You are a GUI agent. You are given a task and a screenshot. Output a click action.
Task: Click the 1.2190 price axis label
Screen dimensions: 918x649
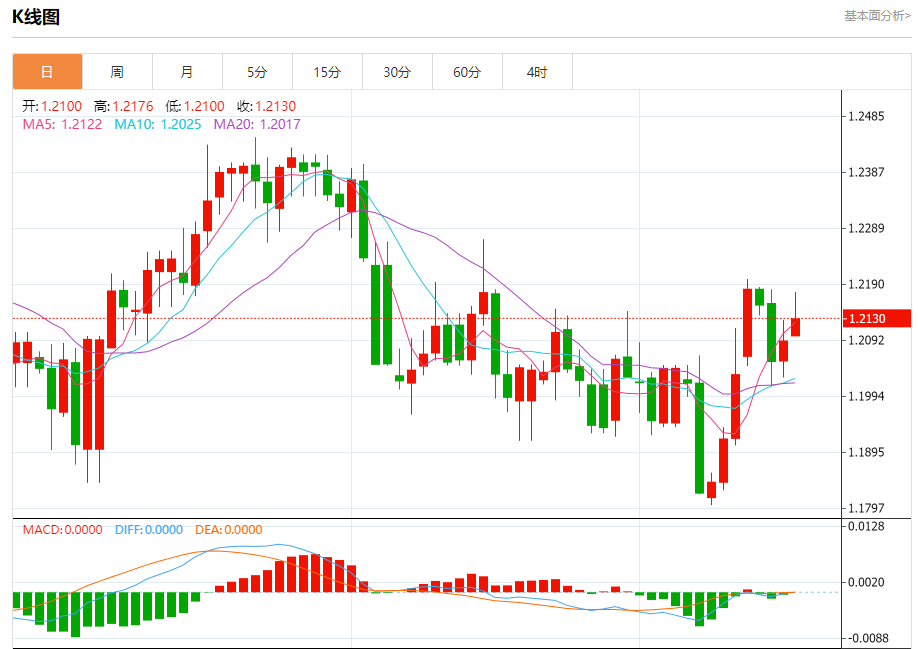[866, 284]
